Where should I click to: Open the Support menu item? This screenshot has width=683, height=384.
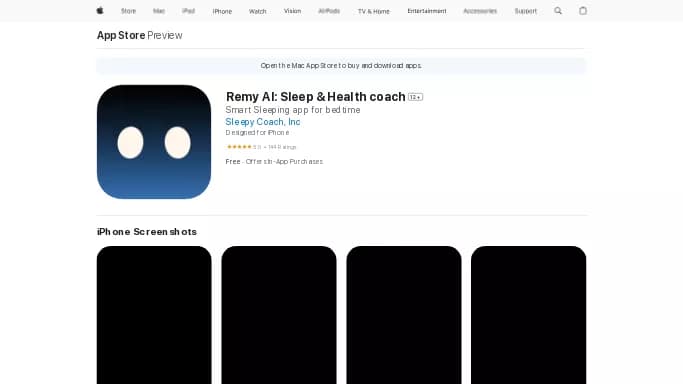[x=526, y=11]
